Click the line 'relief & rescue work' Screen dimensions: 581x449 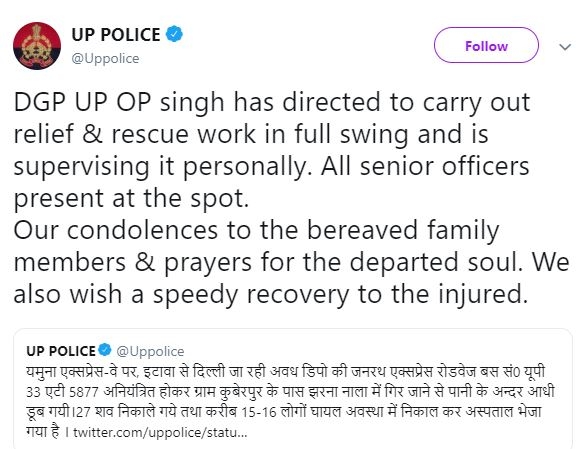point(251,134)
